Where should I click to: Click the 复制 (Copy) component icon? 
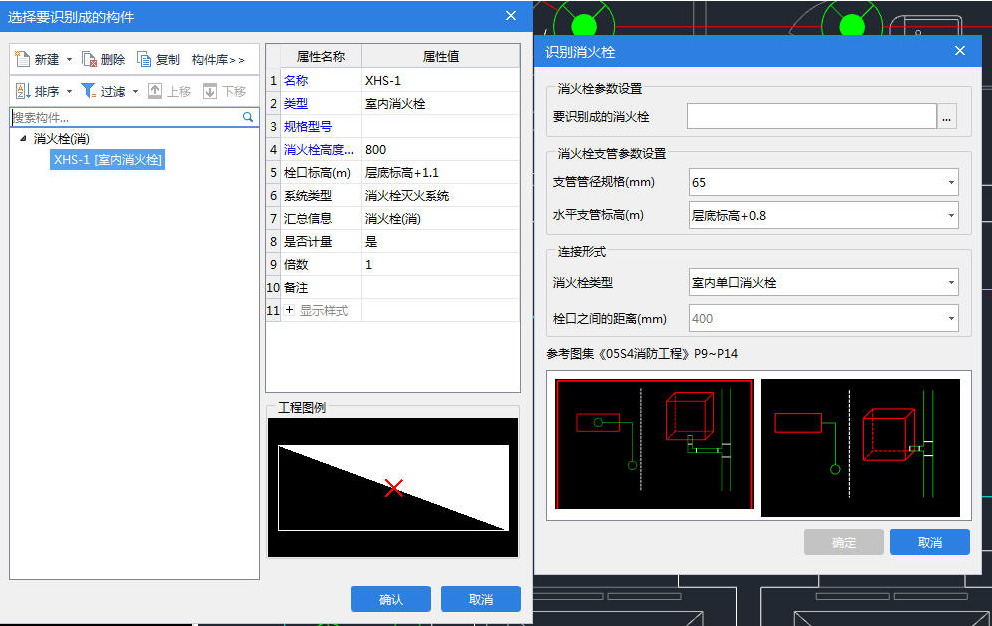tap(144, 60)
